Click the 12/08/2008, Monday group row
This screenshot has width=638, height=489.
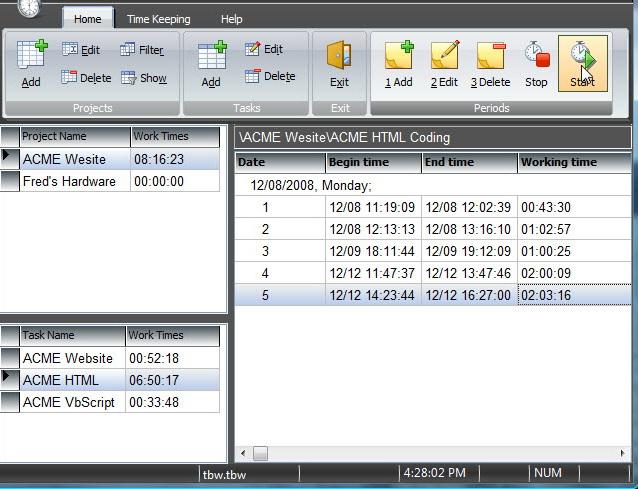pos(433,186)
